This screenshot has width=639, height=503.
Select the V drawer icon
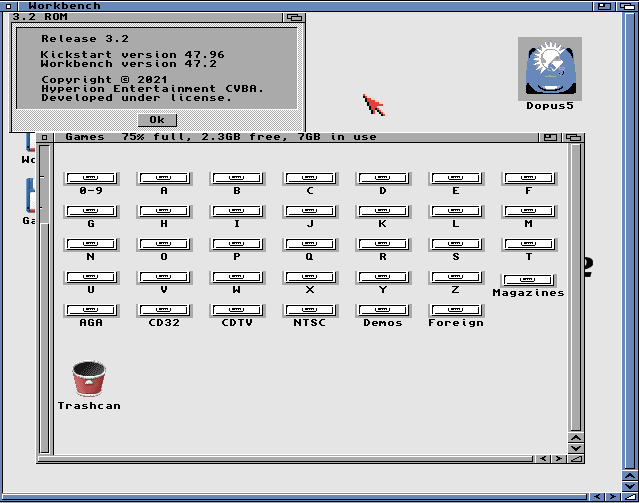click(164, 277)
